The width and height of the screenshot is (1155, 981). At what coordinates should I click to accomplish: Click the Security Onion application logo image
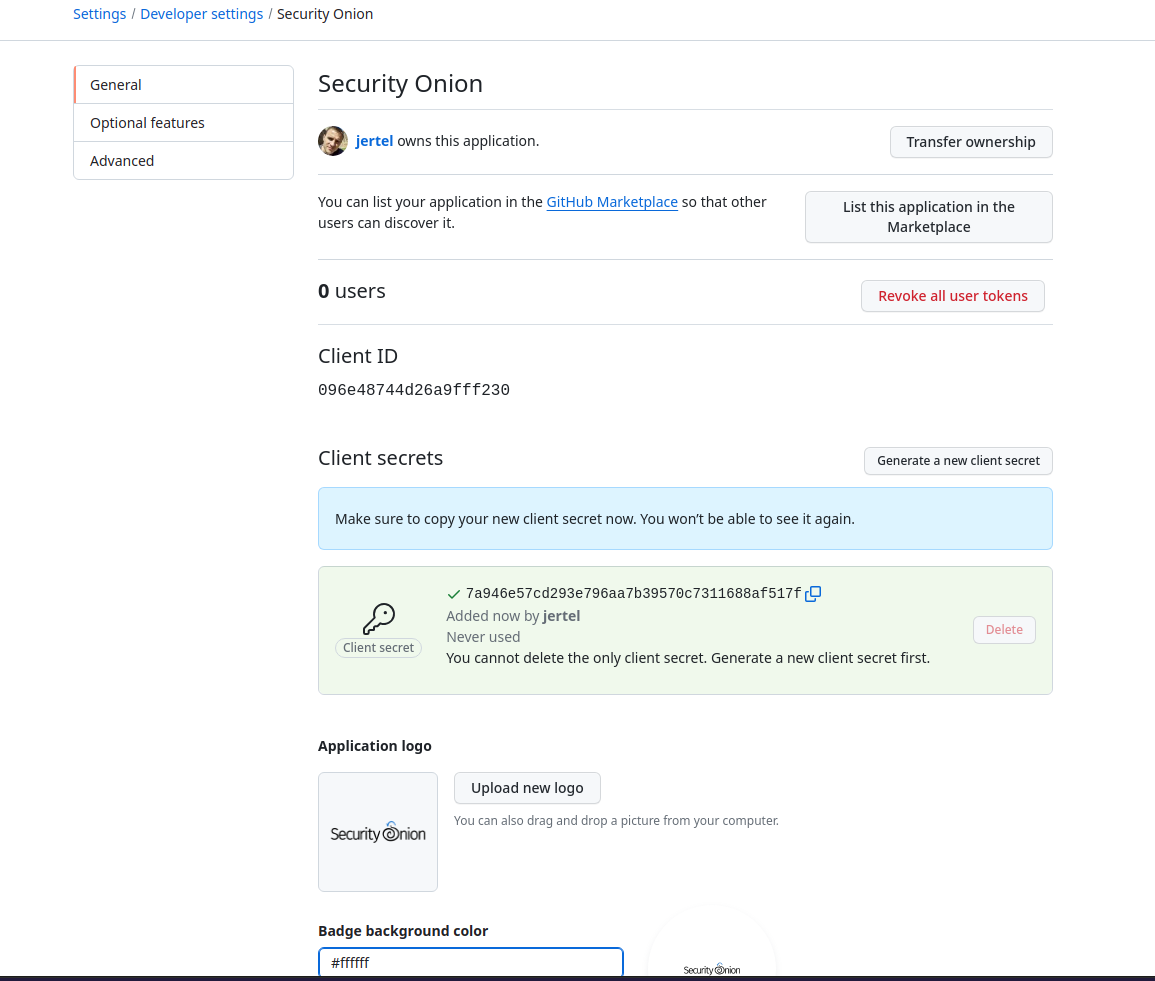coord(378,832)
